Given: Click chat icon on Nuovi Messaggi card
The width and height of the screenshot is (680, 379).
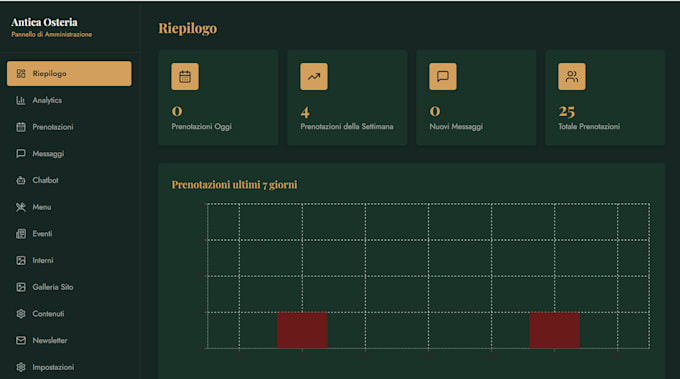Looking at the screenshot, I should pos(443,77).
